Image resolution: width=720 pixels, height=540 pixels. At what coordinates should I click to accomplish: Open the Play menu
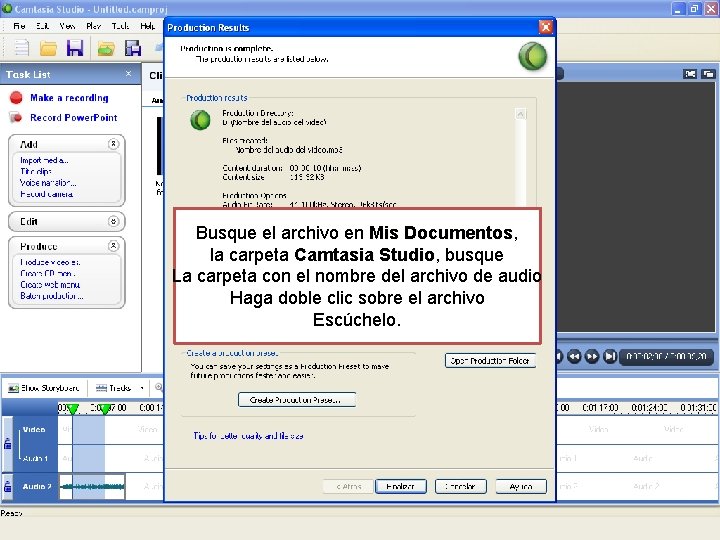pyautogui.click(x=93, y=26)
